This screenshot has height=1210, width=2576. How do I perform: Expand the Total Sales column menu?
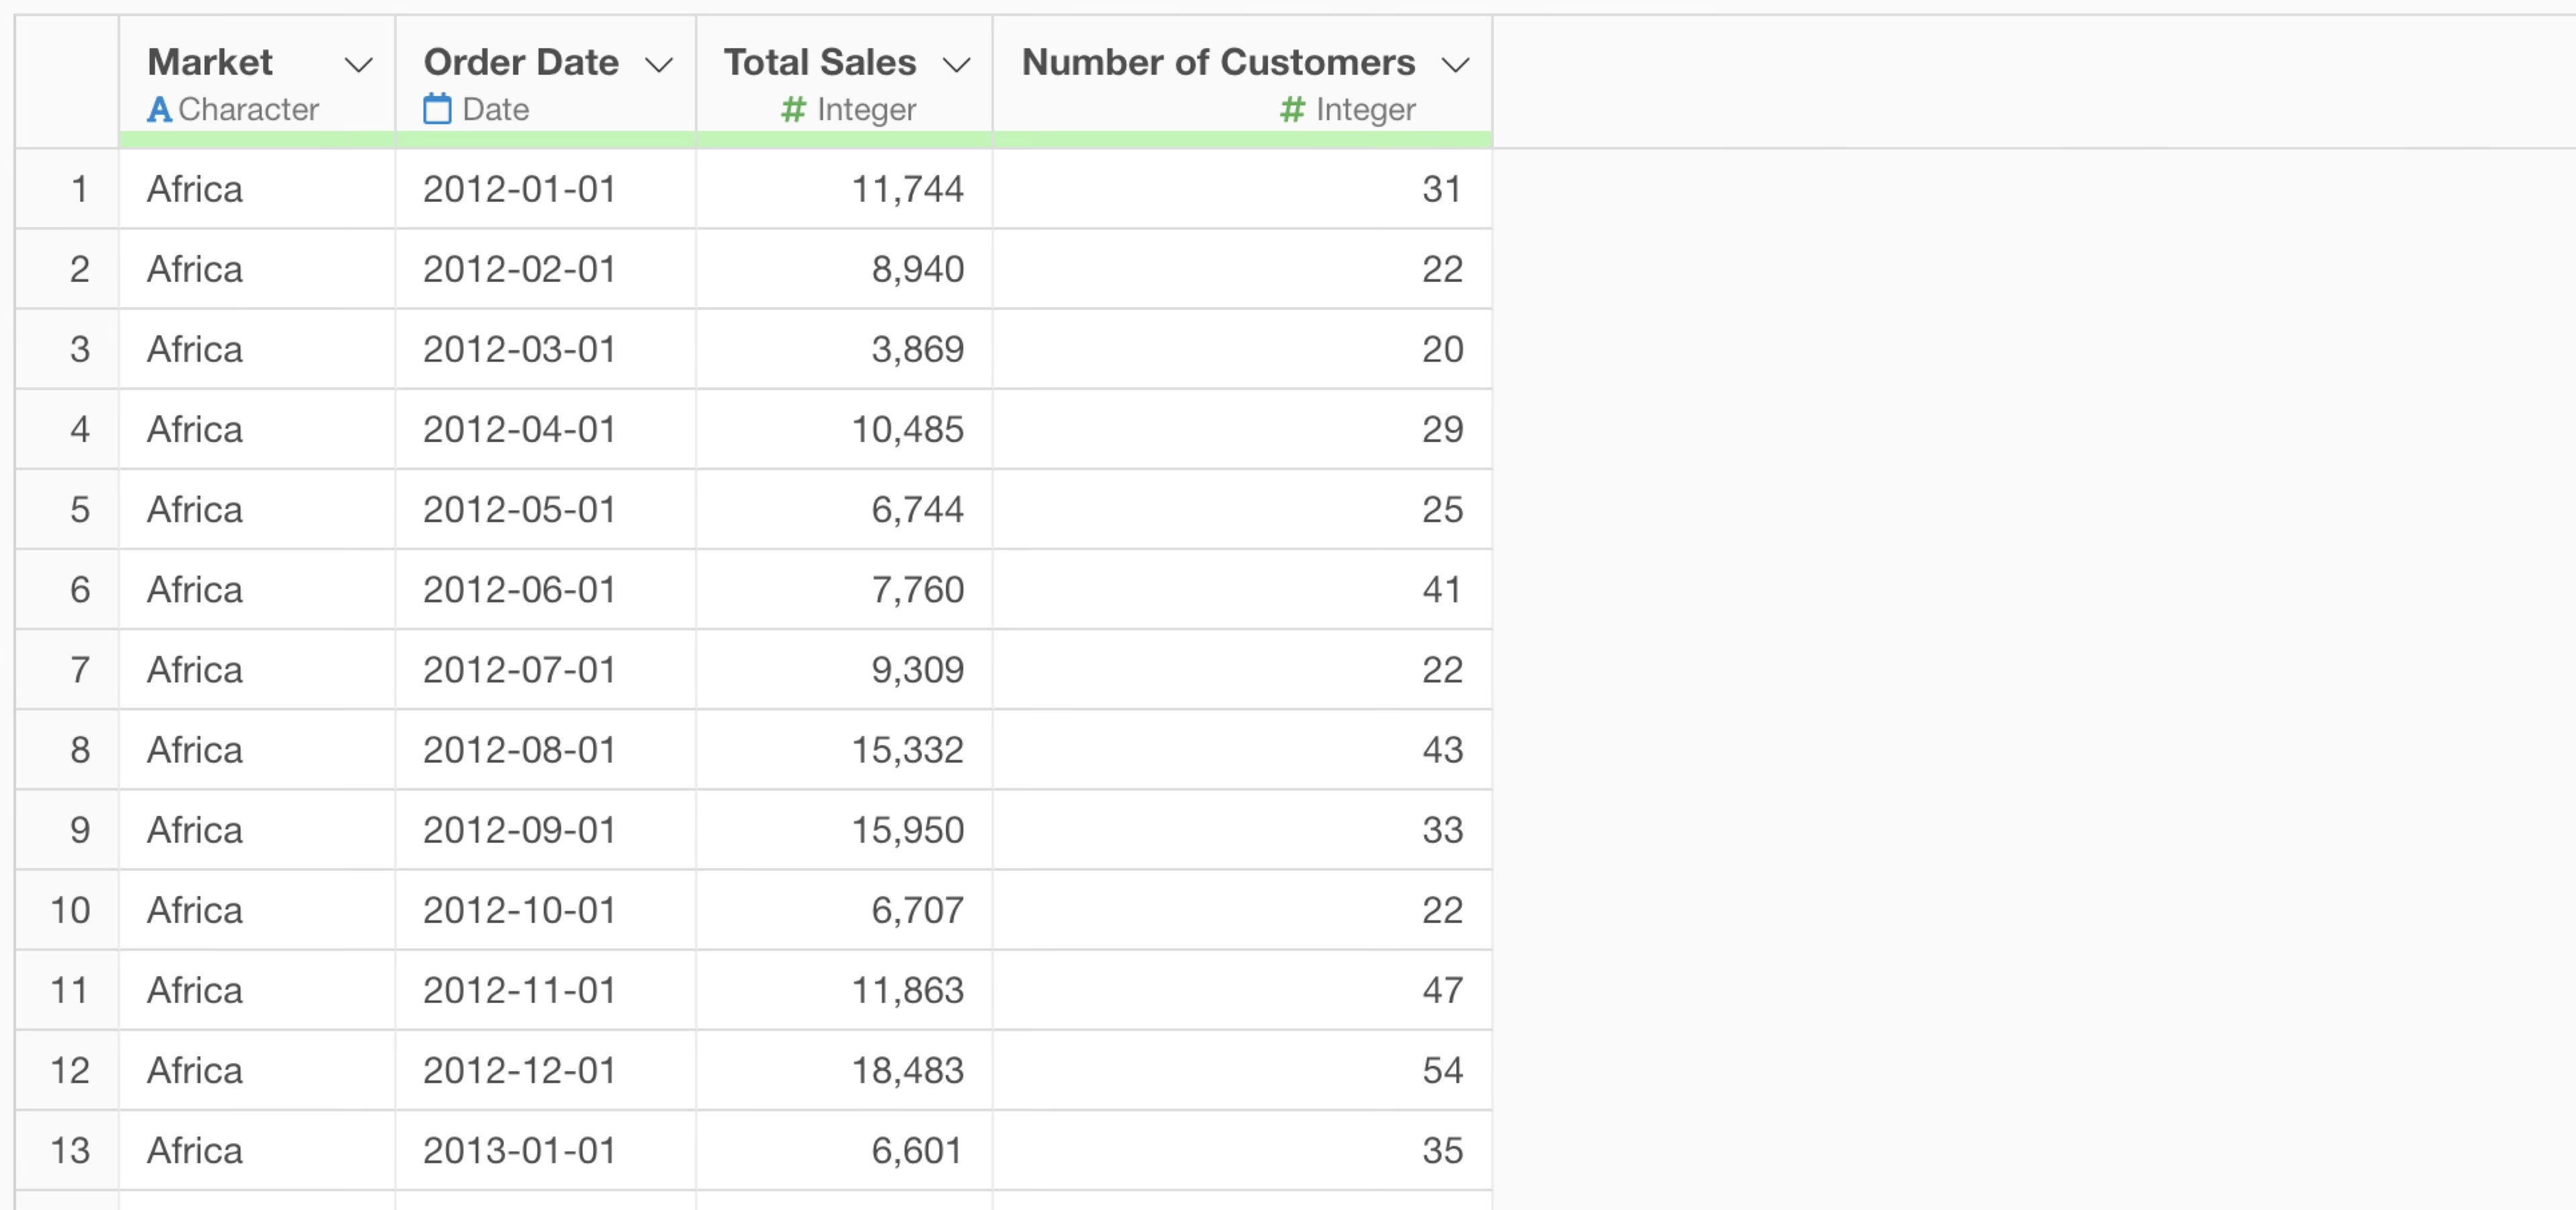(x=956, y=65)
